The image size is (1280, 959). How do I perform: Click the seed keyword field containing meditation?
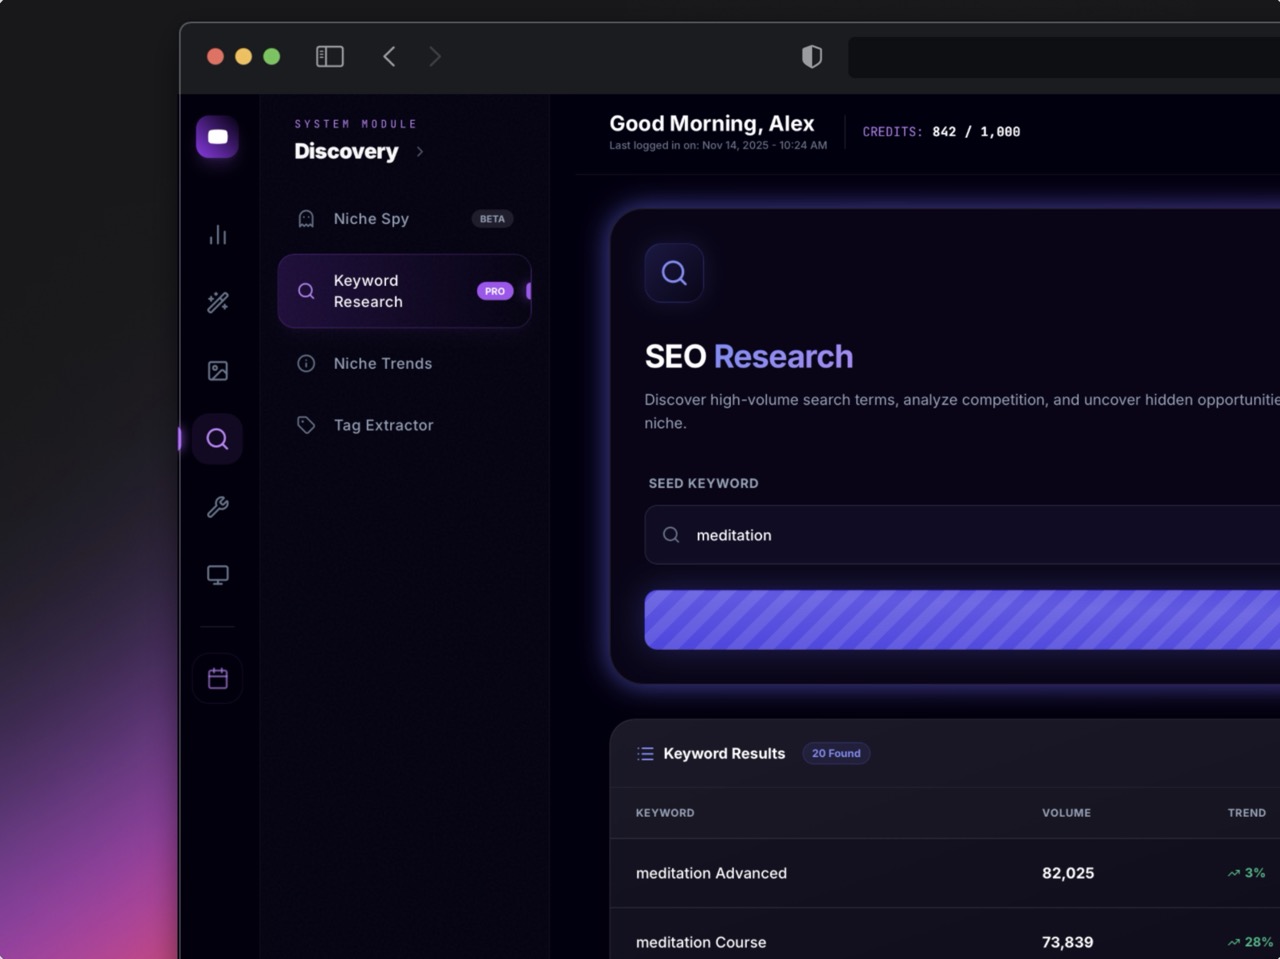pyautogui.click(x=962, y=535)
